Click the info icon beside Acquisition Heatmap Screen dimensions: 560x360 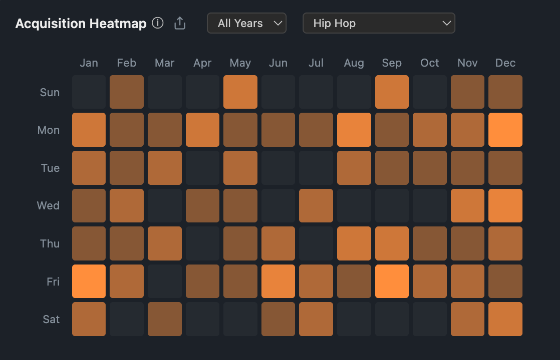pos(158,23)
